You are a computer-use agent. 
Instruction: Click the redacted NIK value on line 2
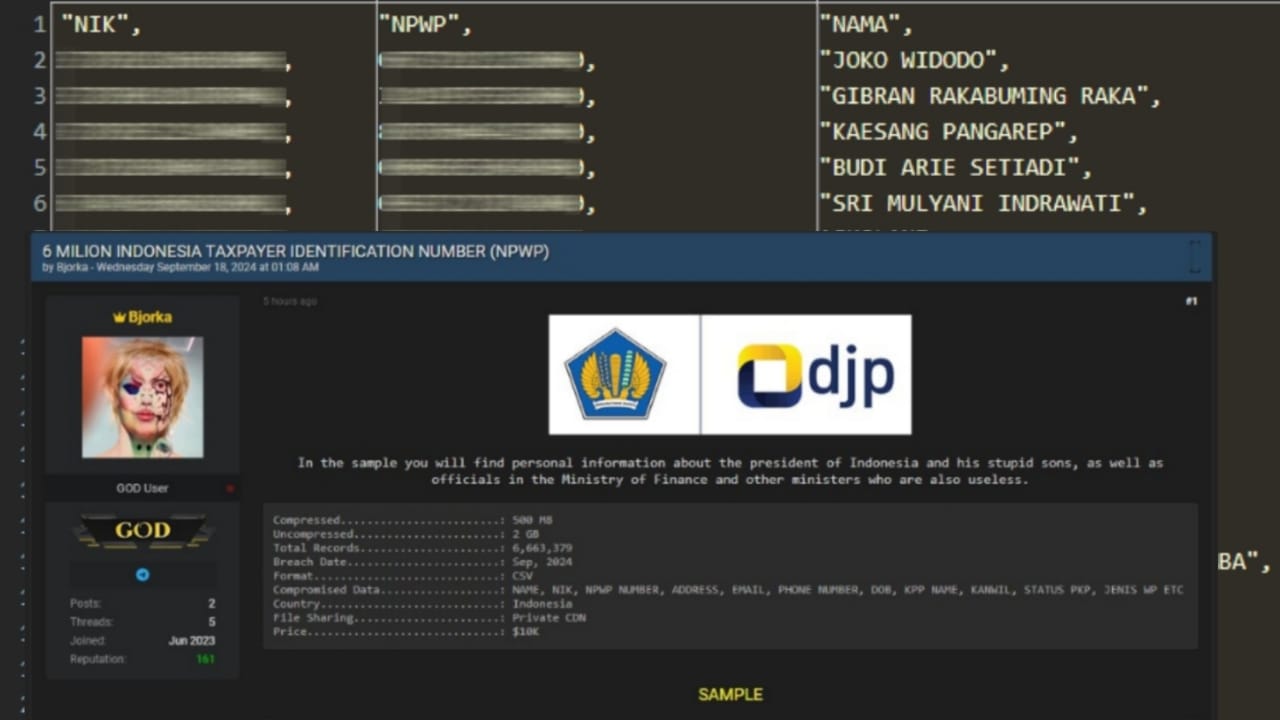(171, 61)
